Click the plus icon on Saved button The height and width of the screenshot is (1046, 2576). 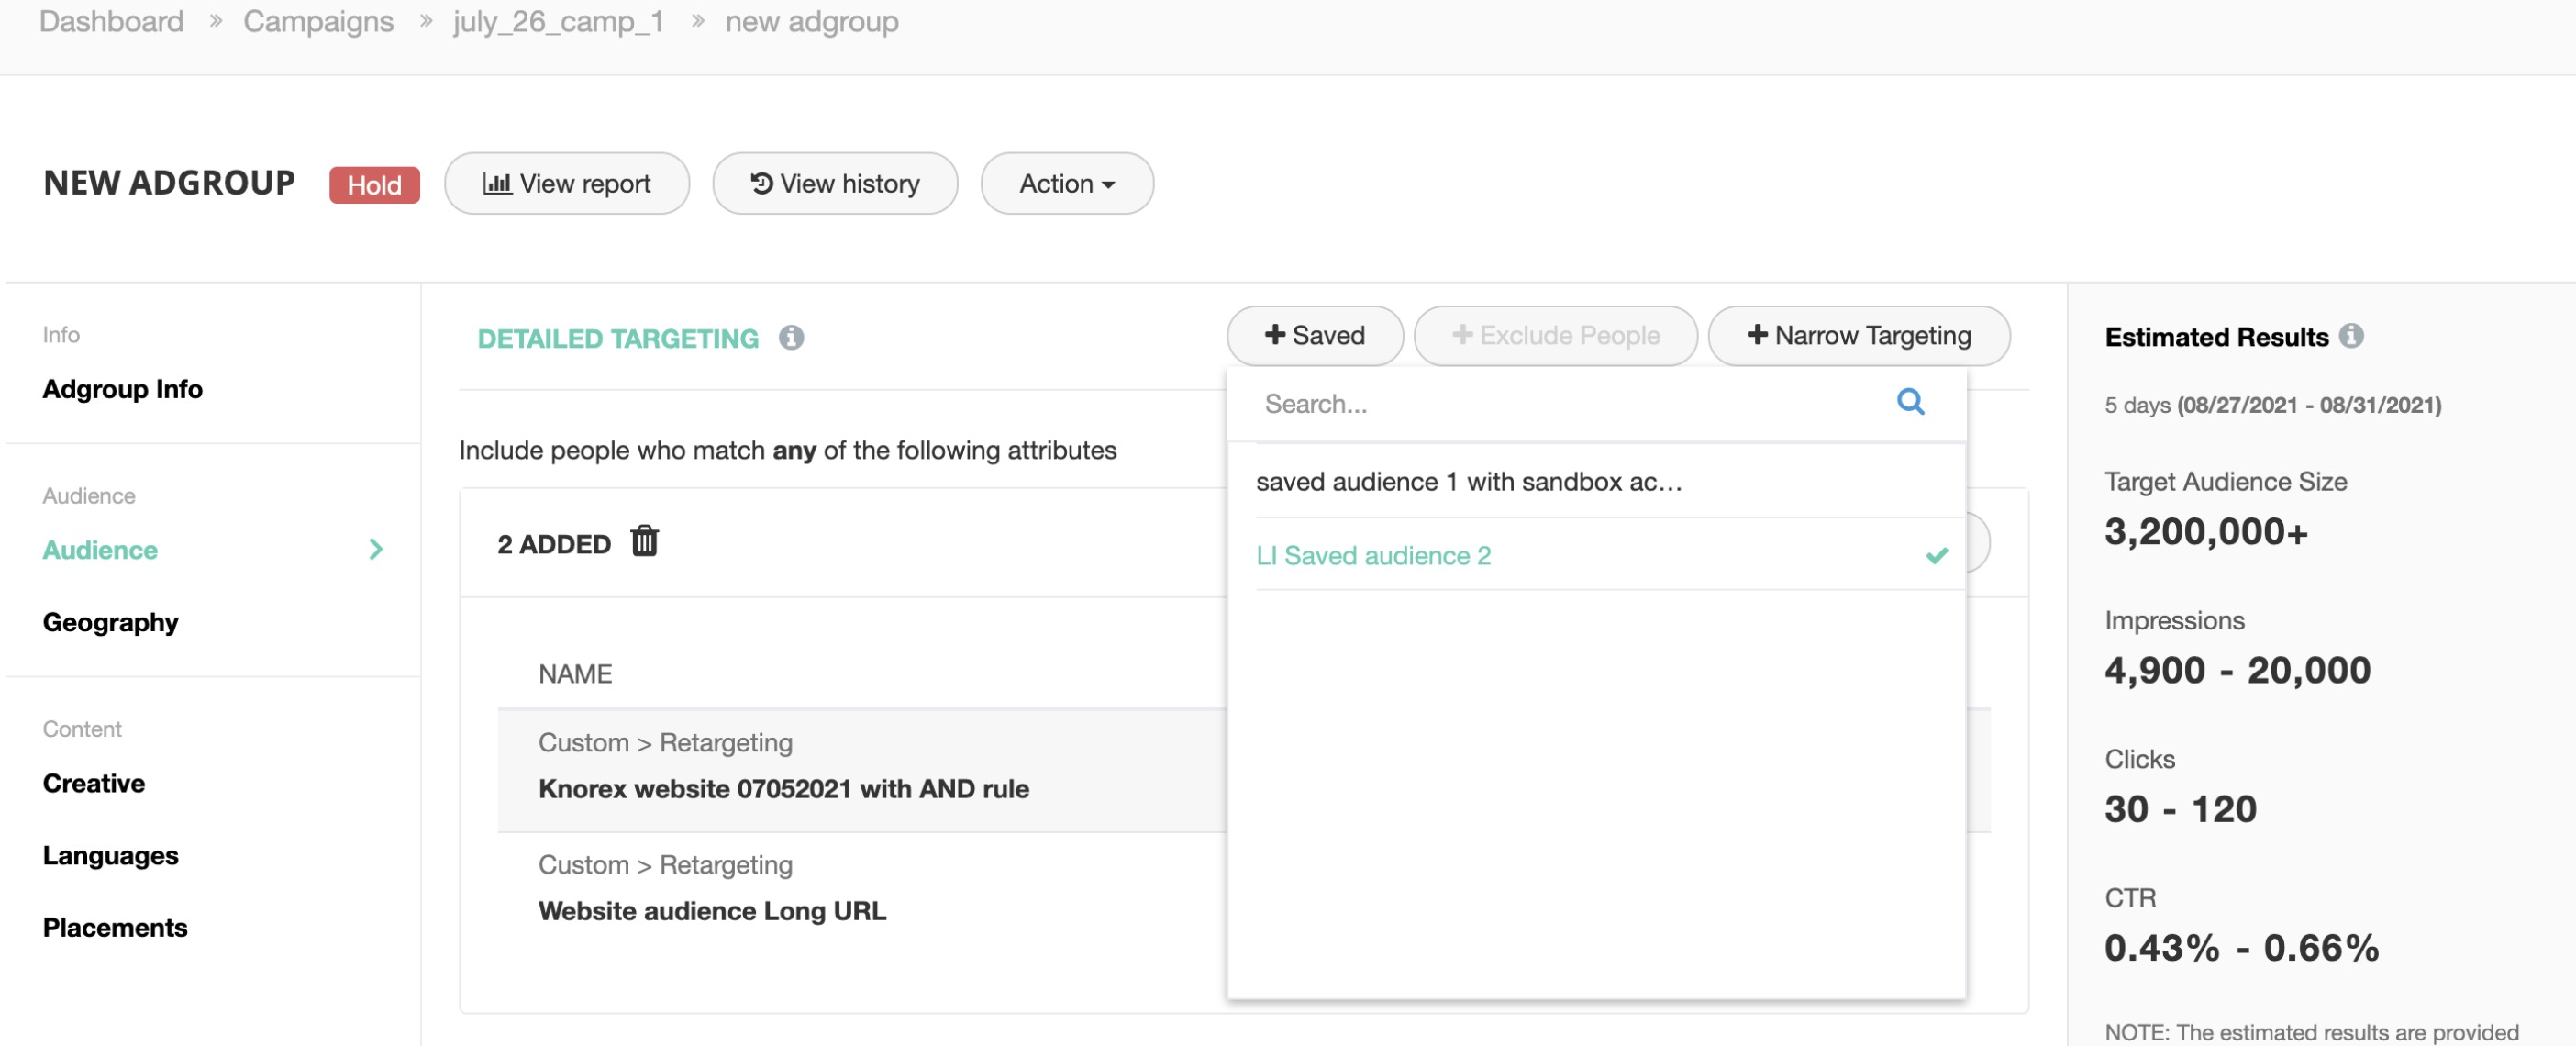click(x=1274, y=335)
